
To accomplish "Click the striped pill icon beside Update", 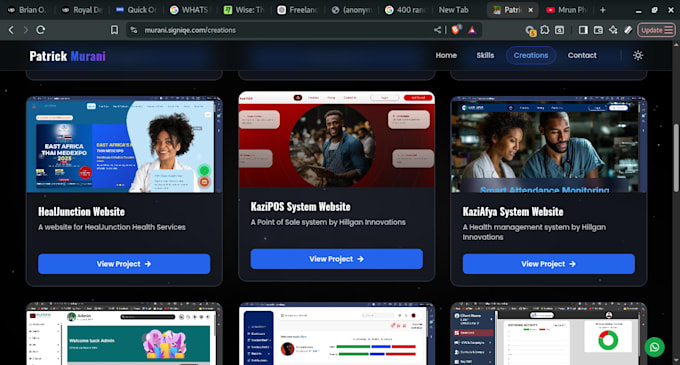I will [628, 30].
